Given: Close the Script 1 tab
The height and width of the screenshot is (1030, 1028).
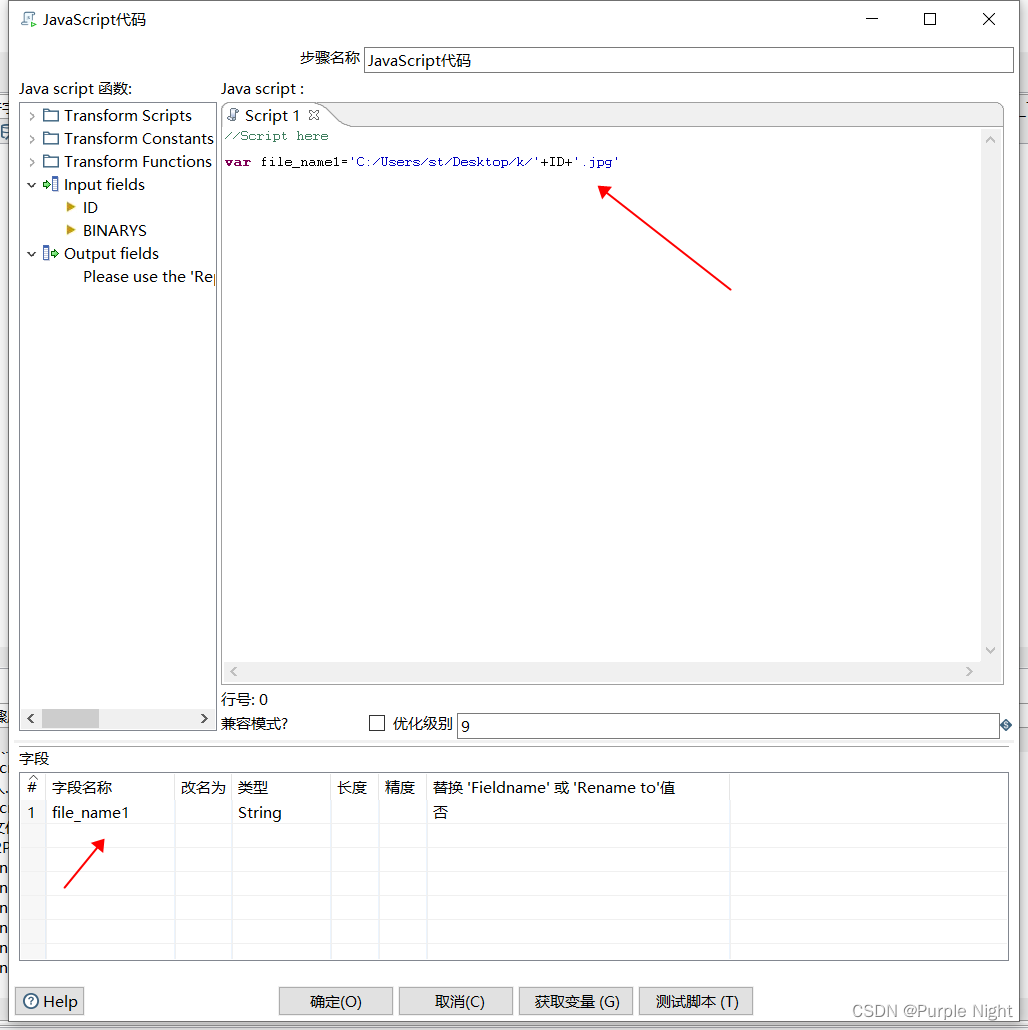Looking at the screenshot, I should (313, 115).
